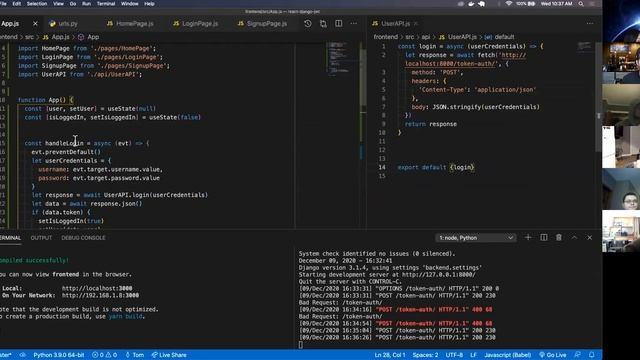
Task: Split the editor with the Split Editor icon
Action: point(339,24)
